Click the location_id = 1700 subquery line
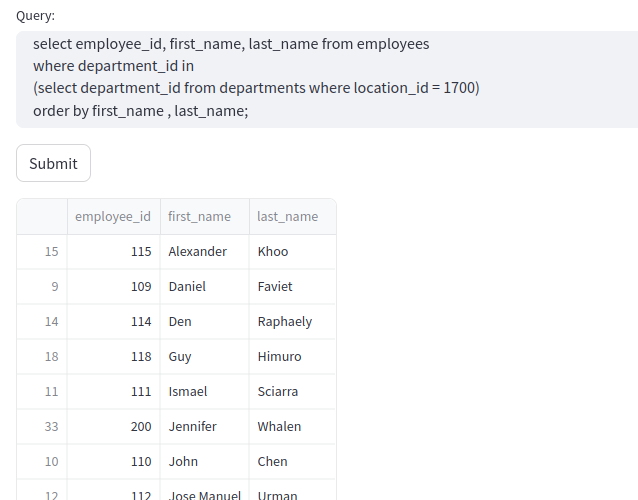 [256, 88]
